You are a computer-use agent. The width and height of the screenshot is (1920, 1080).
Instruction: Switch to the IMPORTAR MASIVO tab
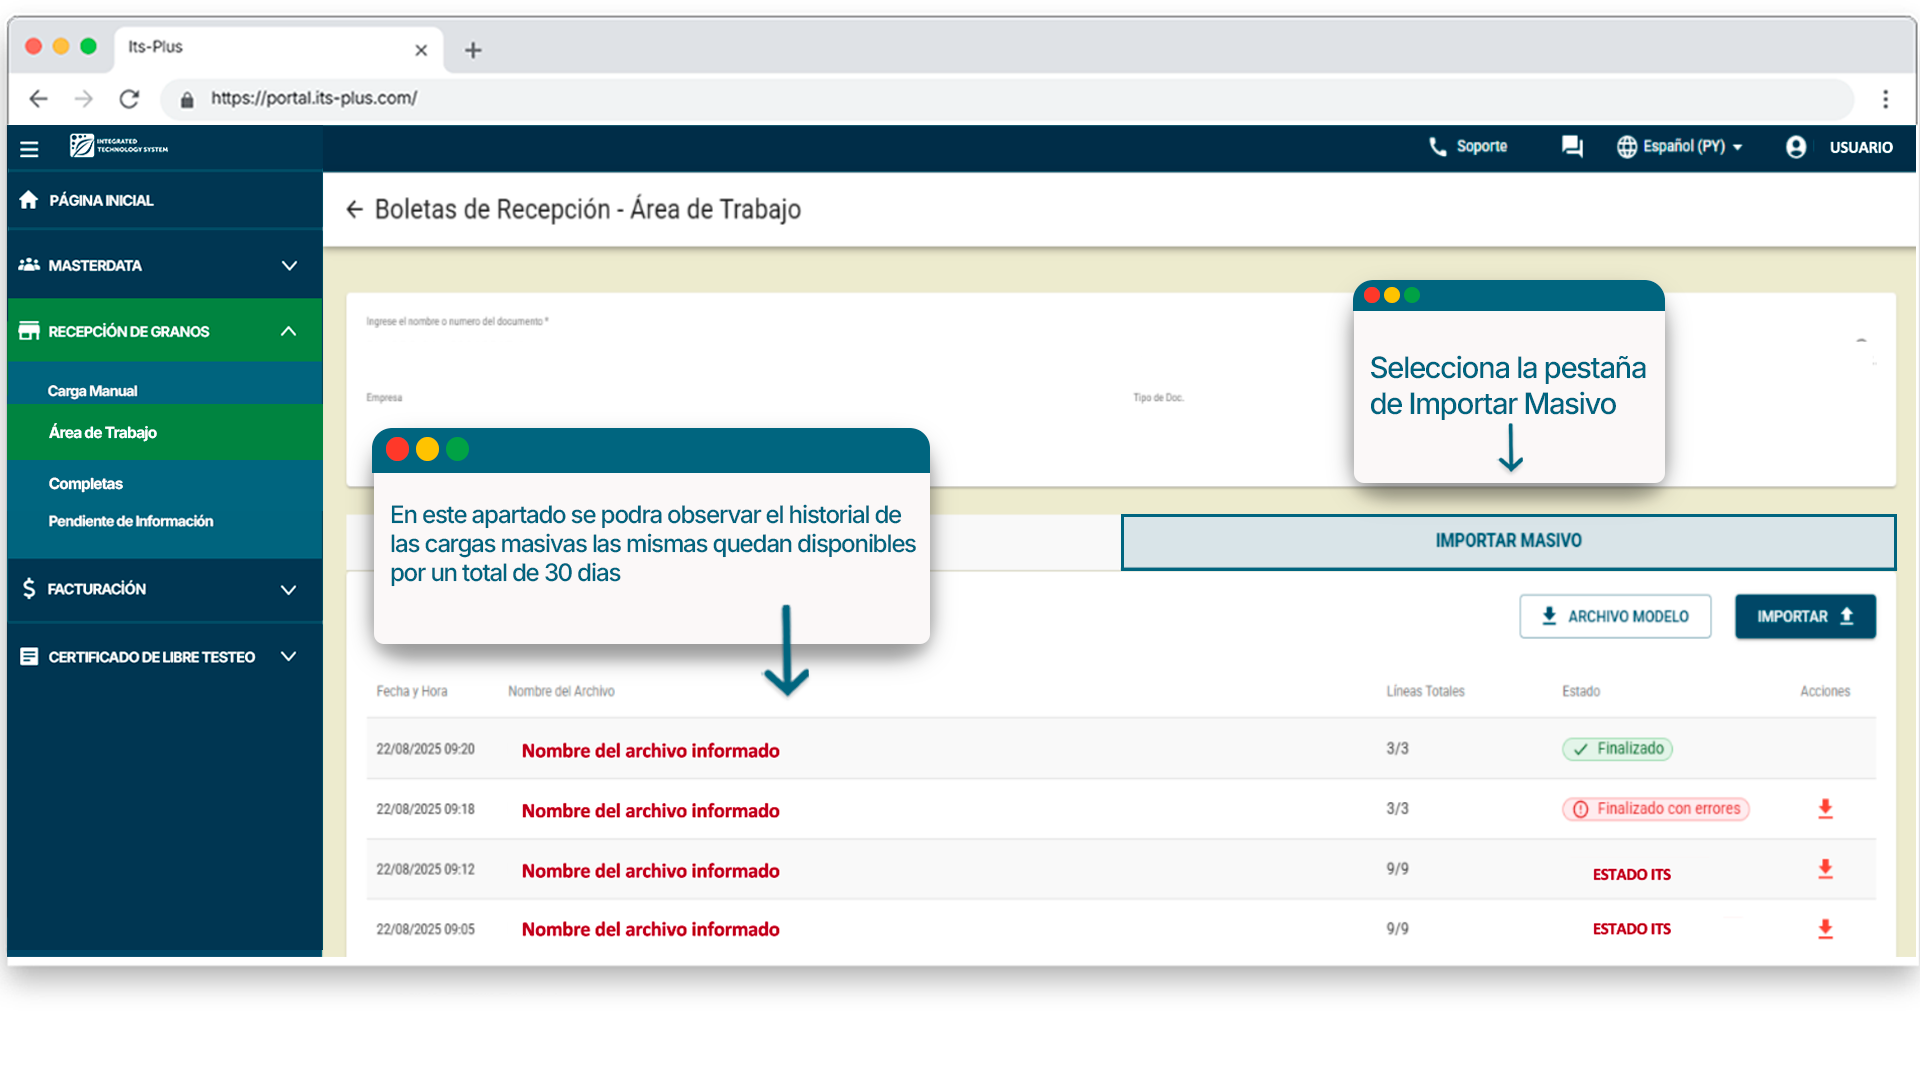coord(1507,541)
